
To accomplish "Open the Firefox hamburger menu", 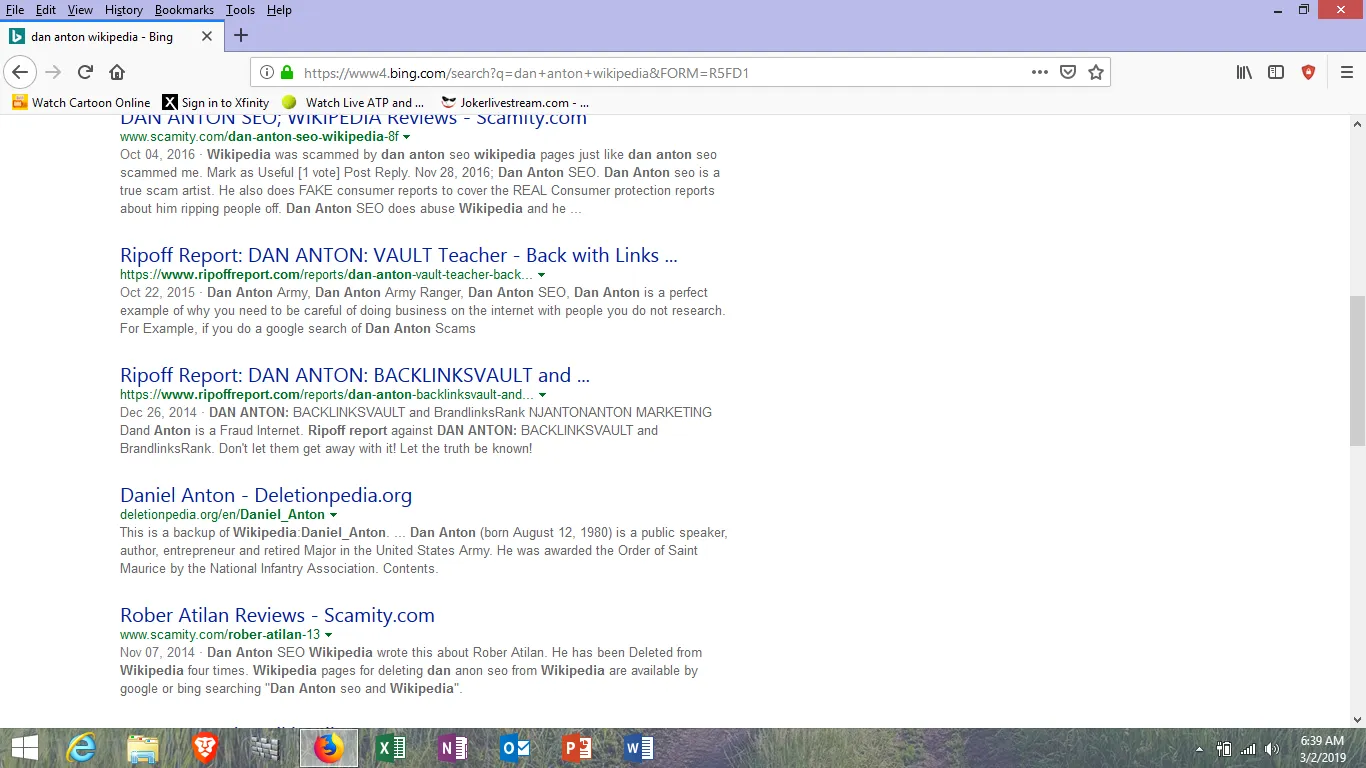I will point(1347,72).
